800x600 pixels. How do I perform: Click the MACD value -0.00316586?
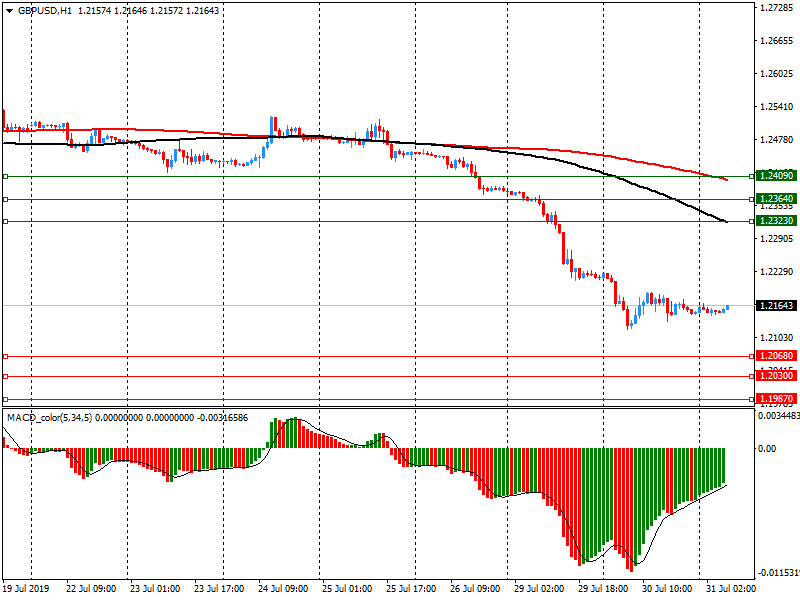click(x=222, y=418)
